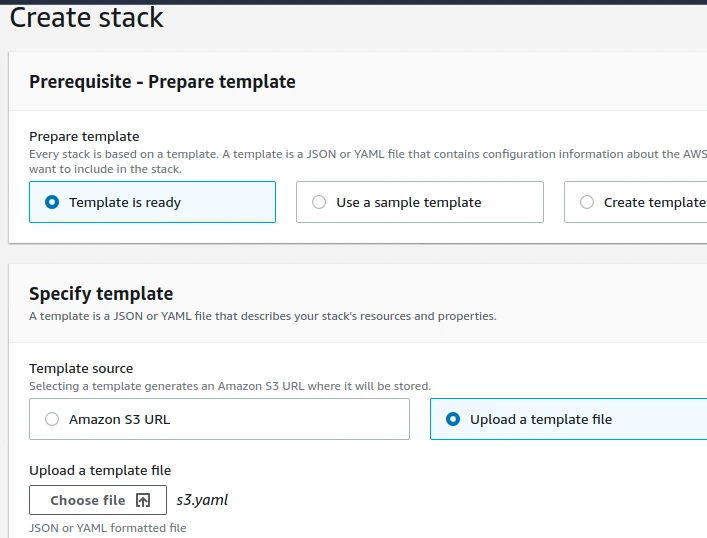Choose the "Create template" radio option
The height and width of the screenshot is (538, 707).
coord(587,202)
